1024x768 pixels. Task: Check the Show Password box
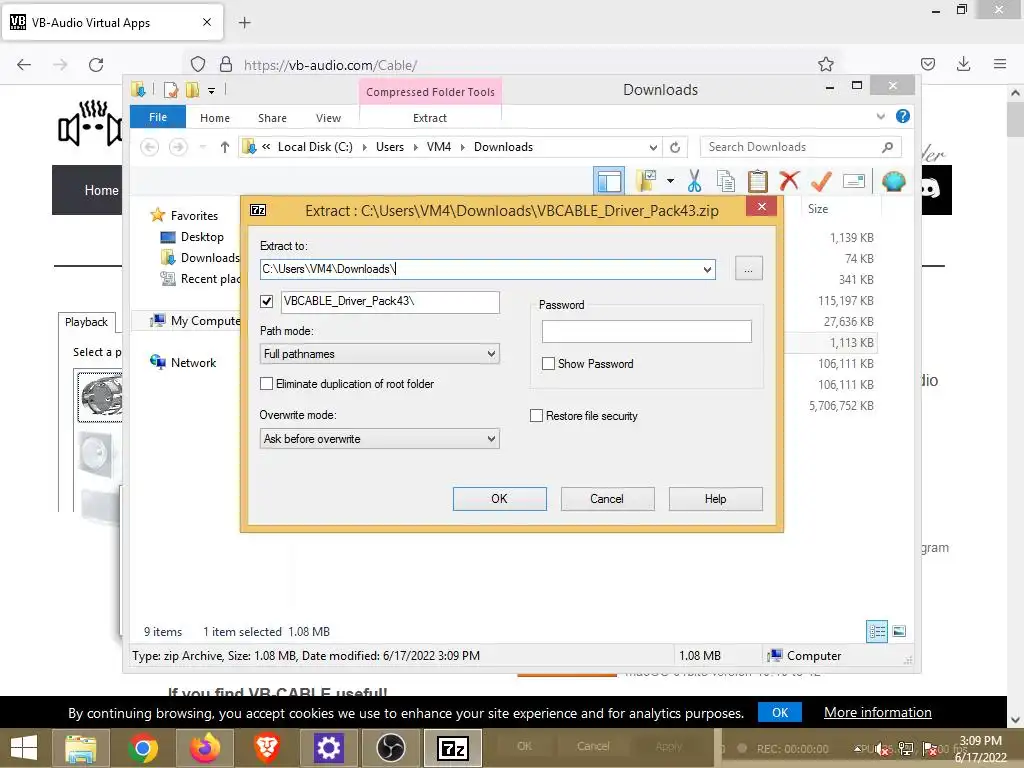(549, 364)
